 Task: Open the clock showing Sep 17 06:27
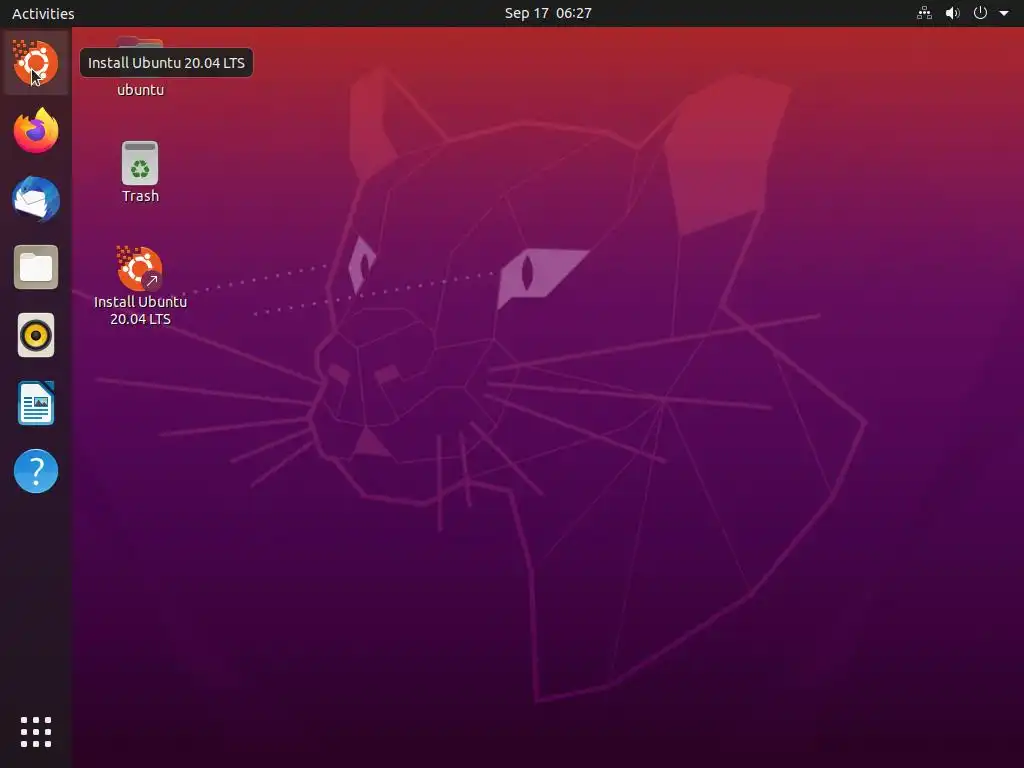pos(548,13)
